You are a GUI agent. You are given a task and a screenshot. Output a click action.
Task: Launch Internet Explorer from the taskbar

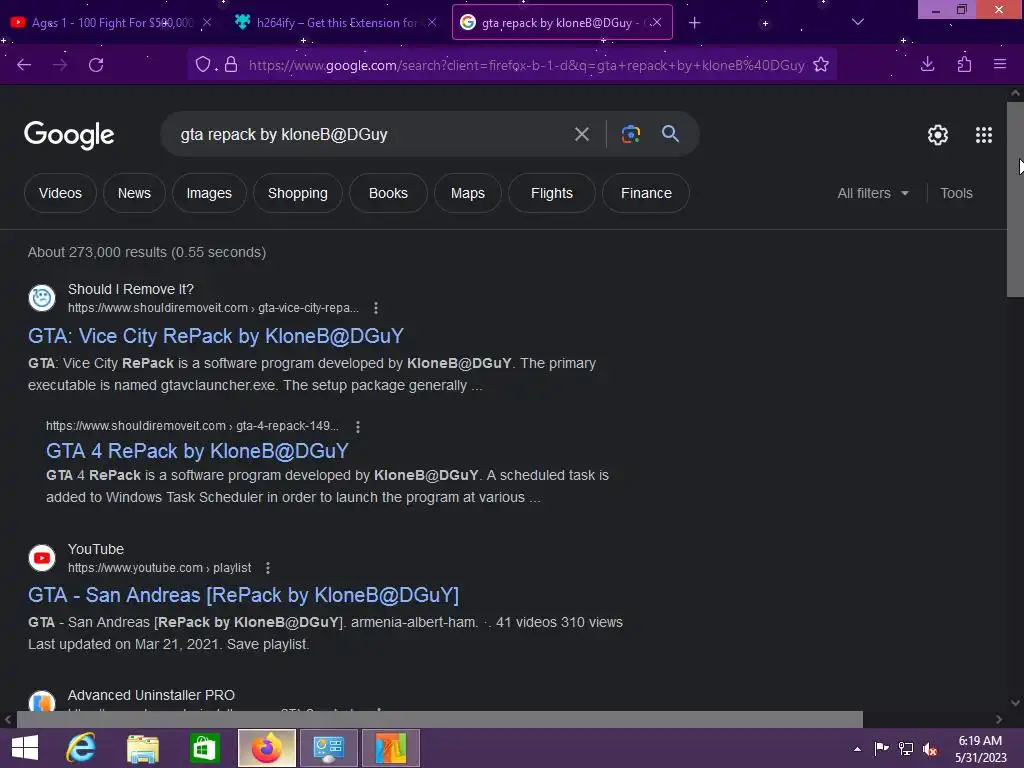coord(81,748)
